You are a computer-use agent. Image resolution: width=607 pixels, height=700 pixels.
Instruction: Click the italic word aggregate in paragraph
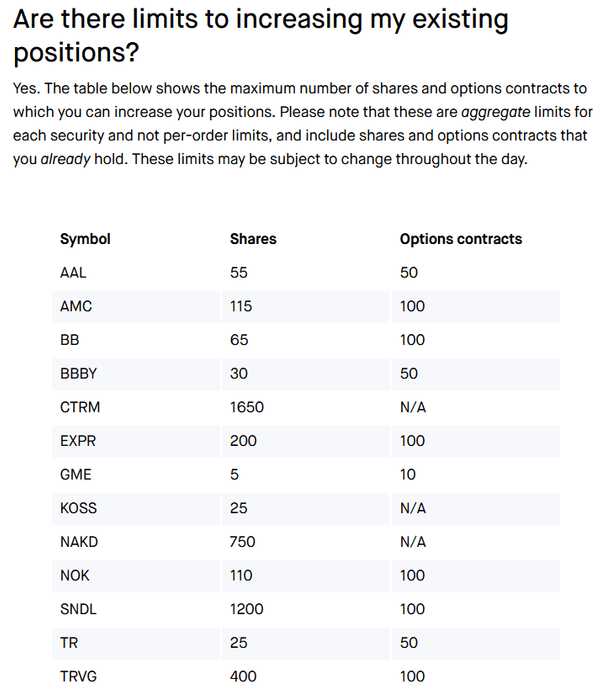496,112
